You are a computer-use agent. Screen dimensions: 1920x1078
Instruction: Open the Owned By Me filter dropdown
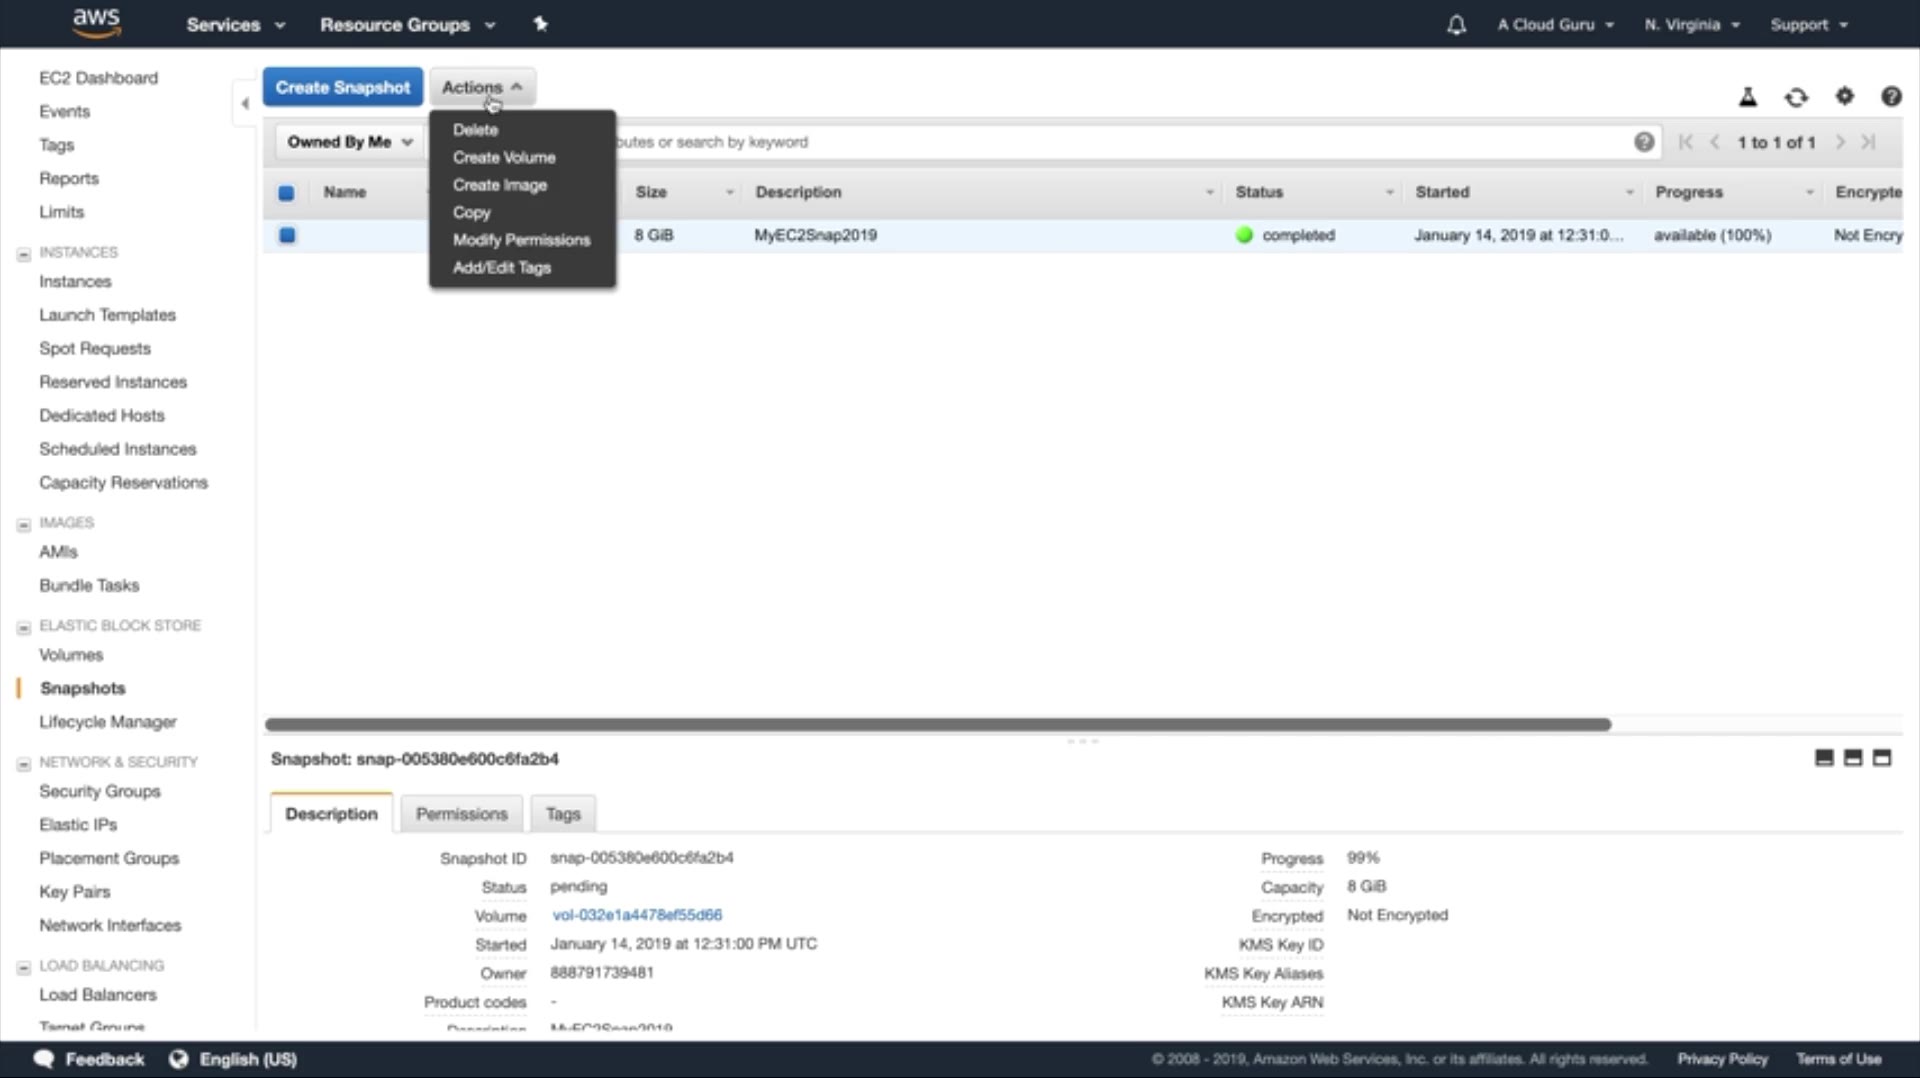coord(350,142)
